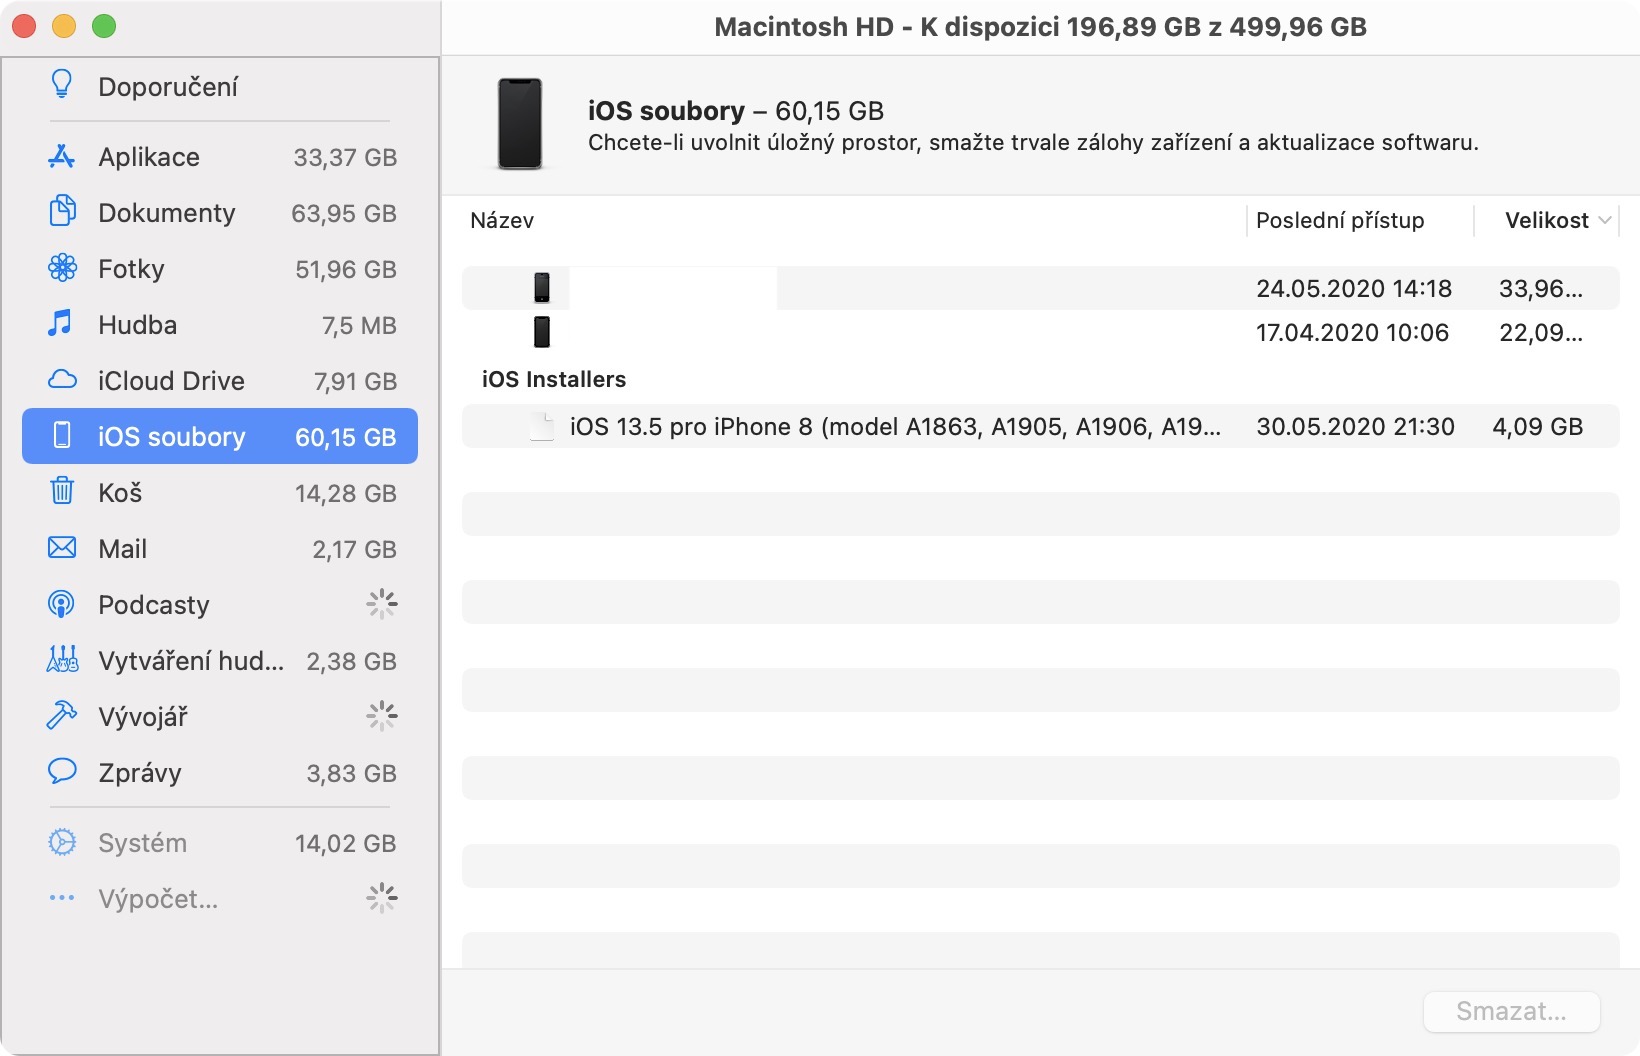Click the Systém gear icon
Screen dimensions: 1640x1056
click(62, 842)
